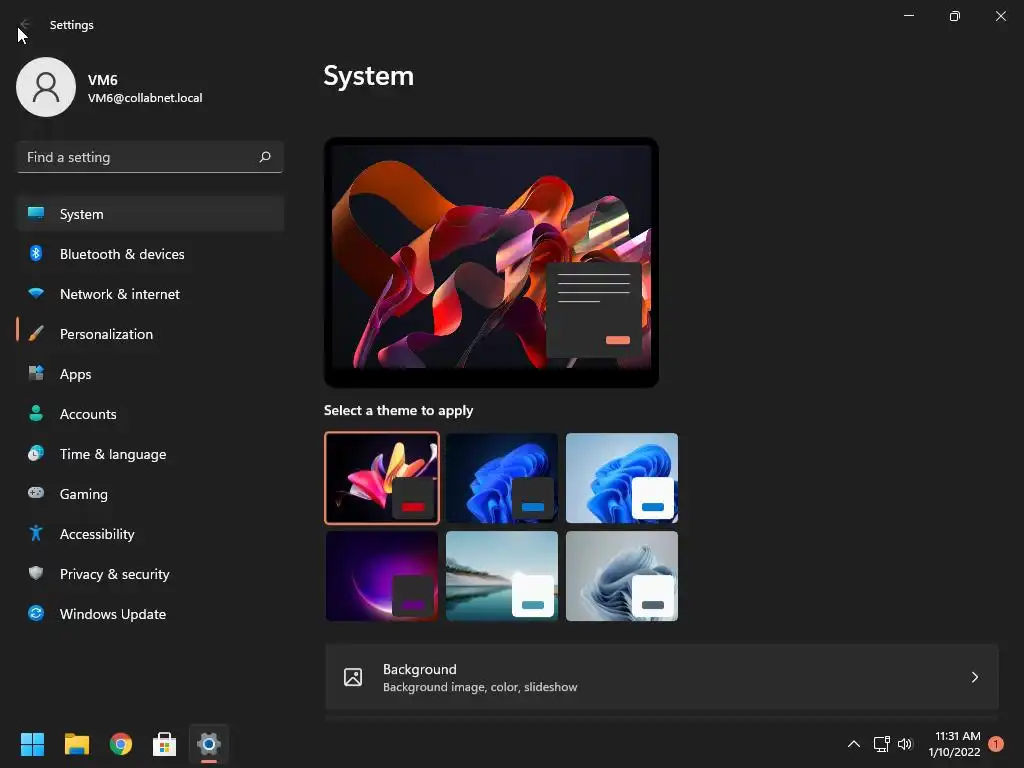Image resolution: width=1024 pixels, height=768 pixels.
Task: Launch Google Chrome from taskbar
Action: point(121,744)
